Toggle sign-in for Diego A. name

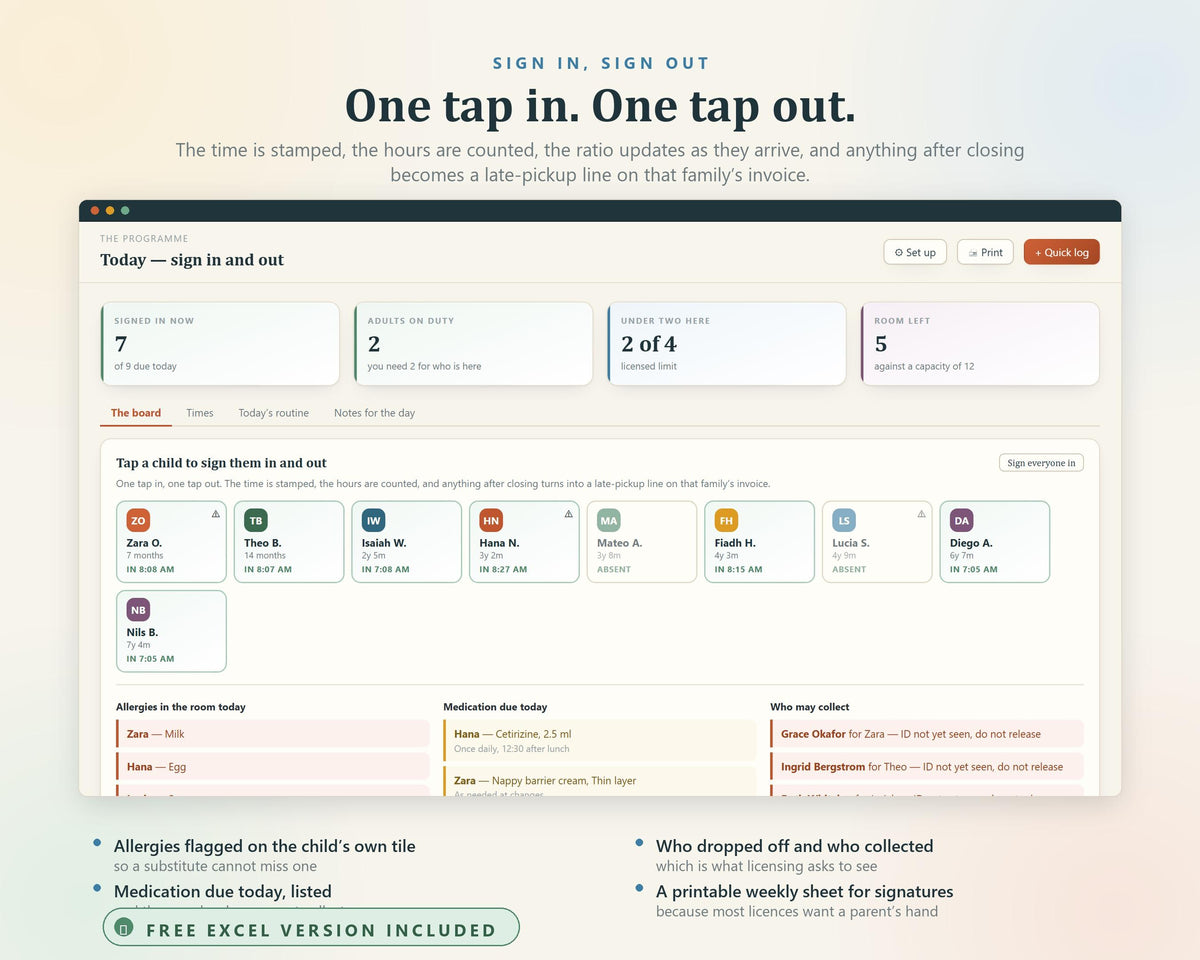(971, 543)
